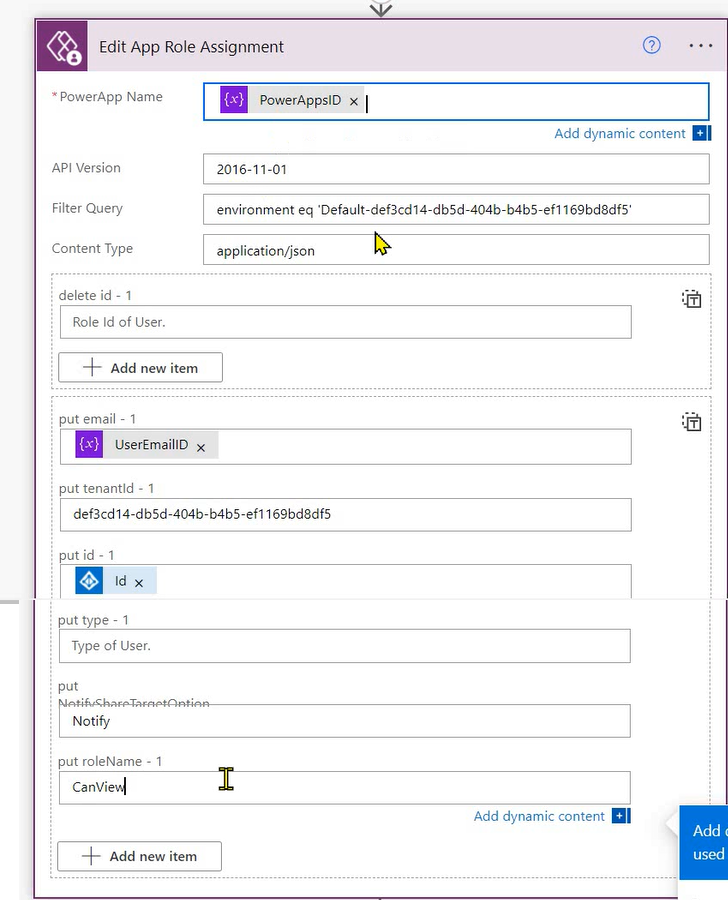
Task: Click the Filter Query input field
Action: click(456, 210)
